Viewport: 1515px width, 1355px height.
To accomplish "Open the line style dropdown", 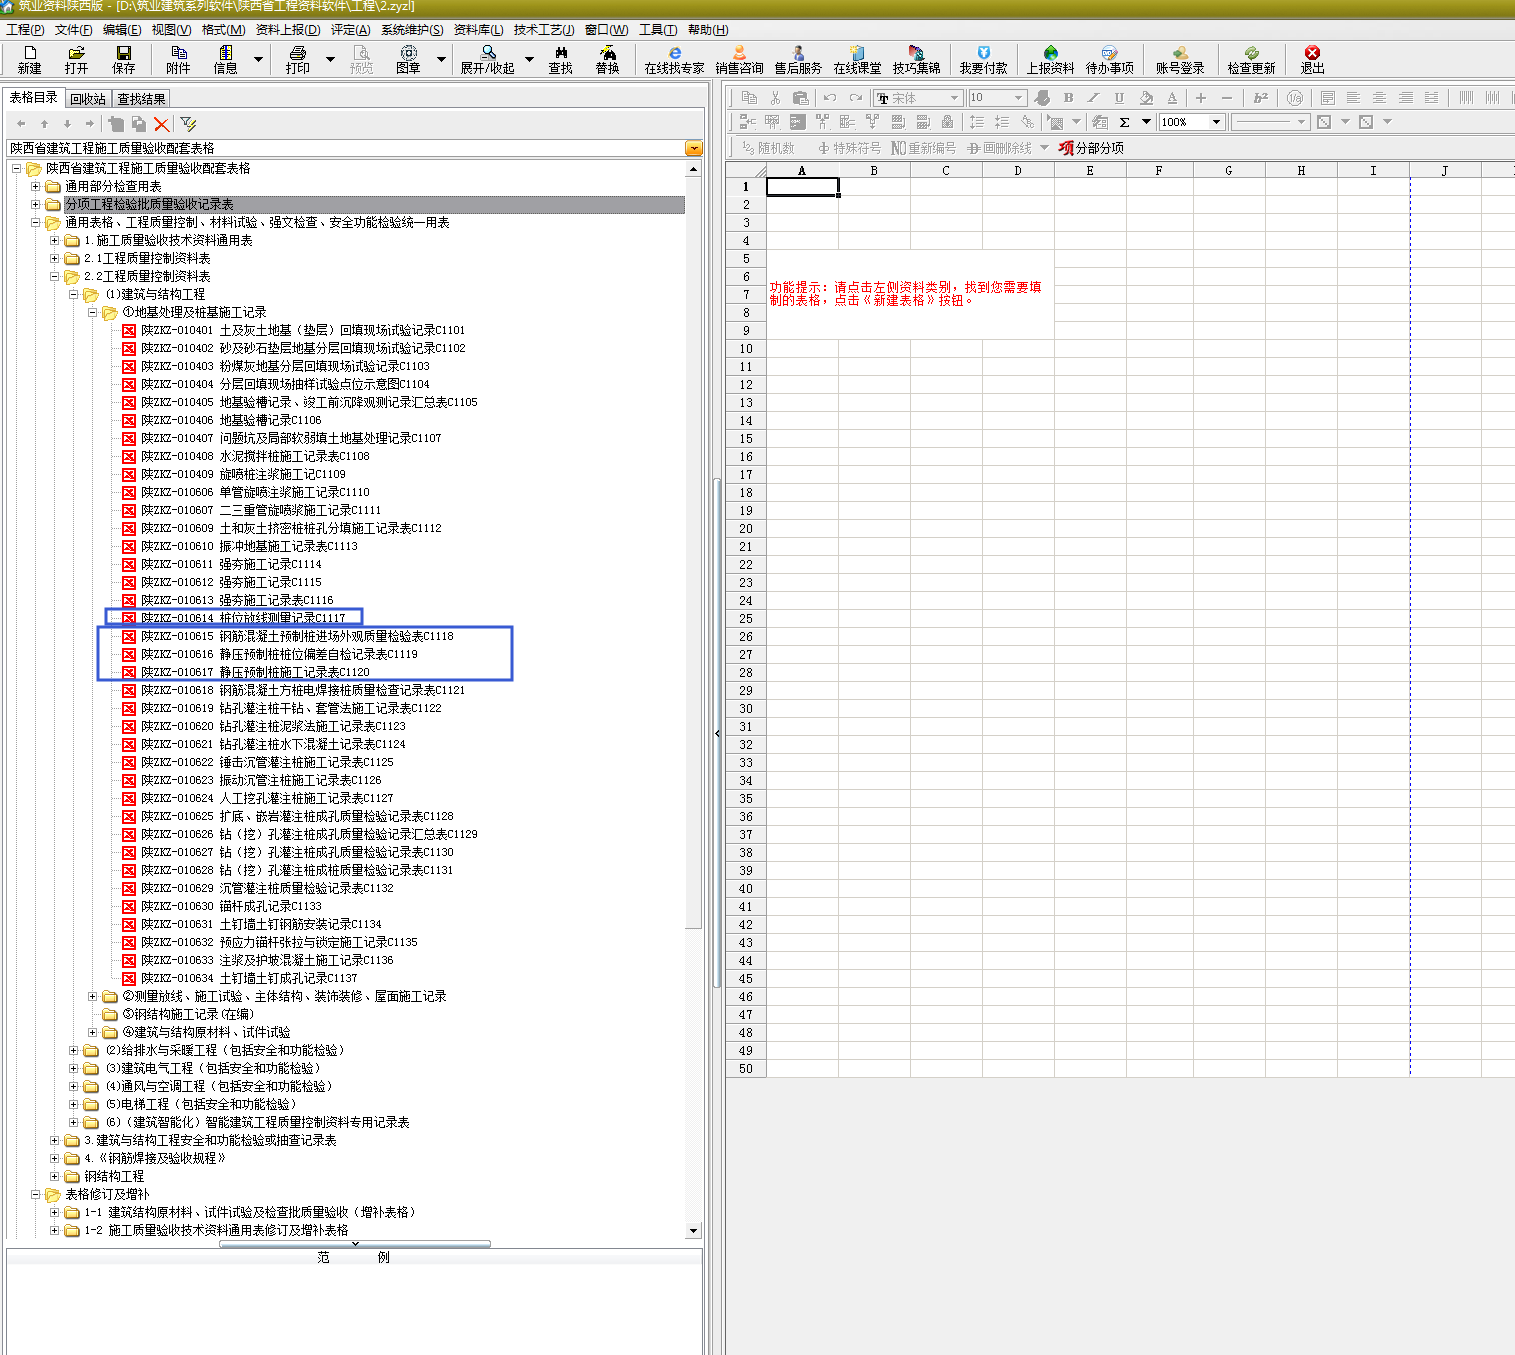I will click(x=1301, y=122).
